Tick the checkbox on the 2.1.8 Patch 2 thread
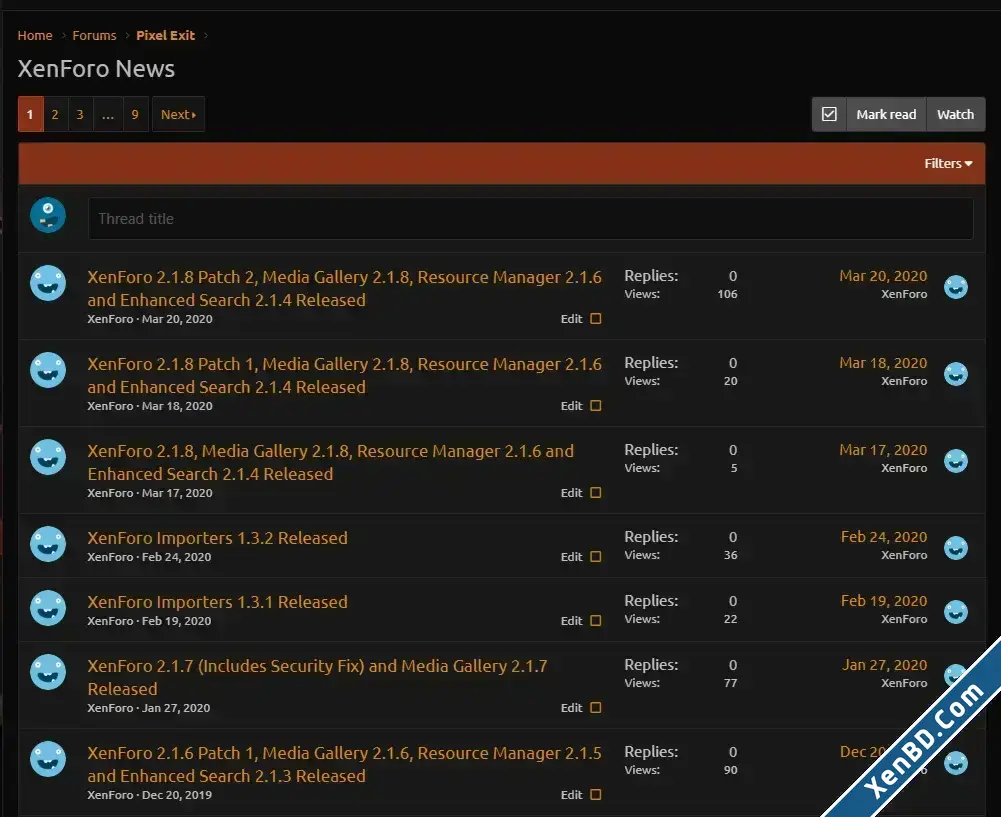Screen dimensions: 1001x817 pos(596,319)
